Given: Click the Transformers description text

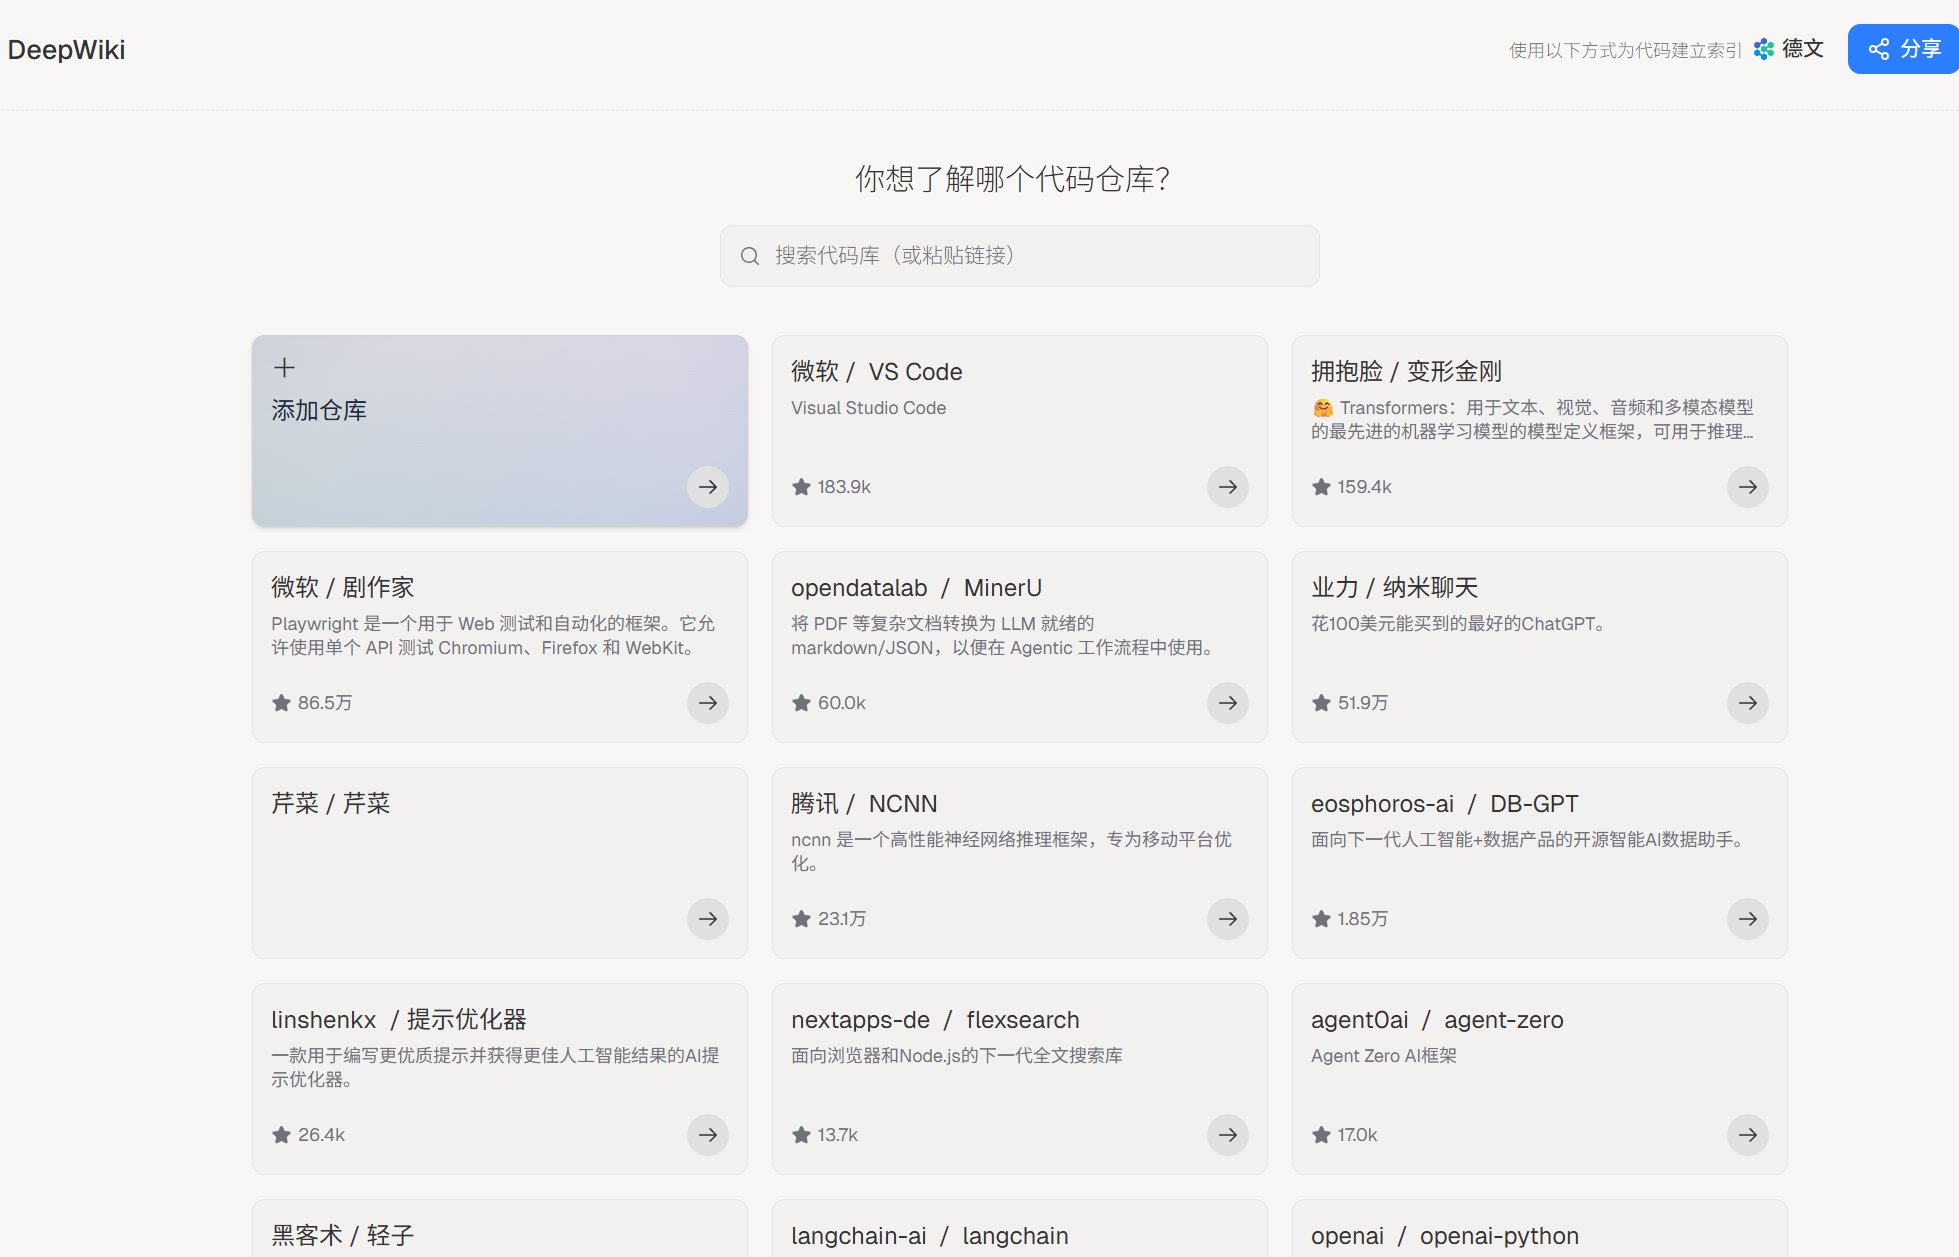Looking at the screenshot, I should [1533, 420].
